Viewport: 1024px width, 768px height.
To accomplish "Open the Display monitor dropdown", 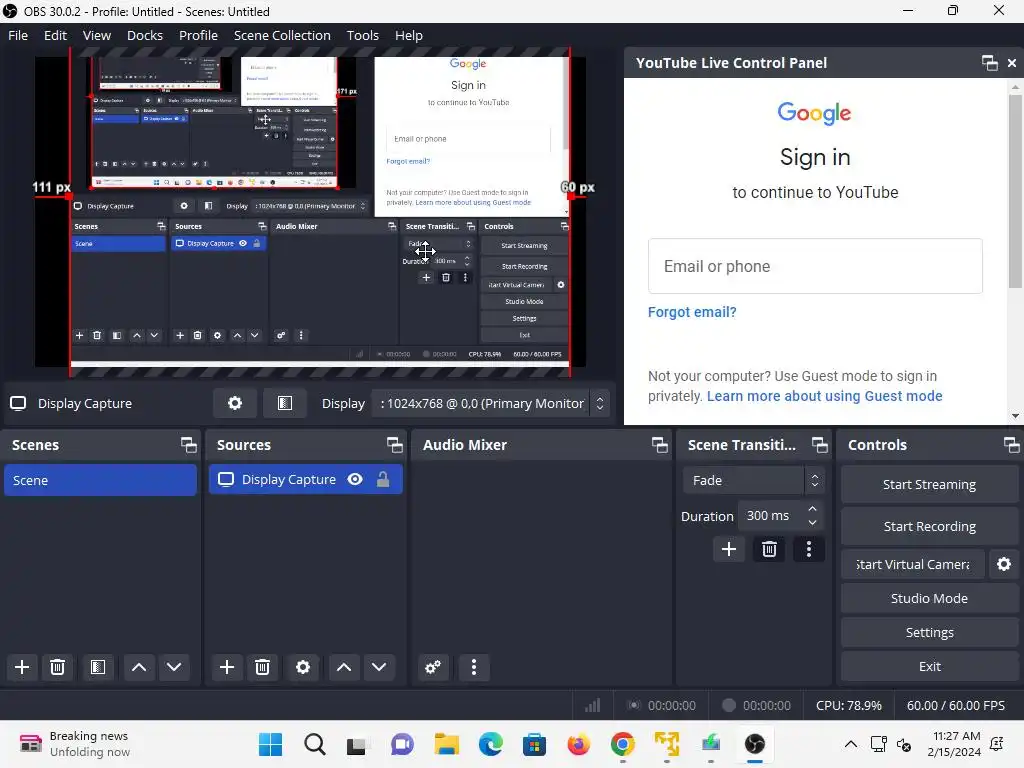I will (489, 404).
